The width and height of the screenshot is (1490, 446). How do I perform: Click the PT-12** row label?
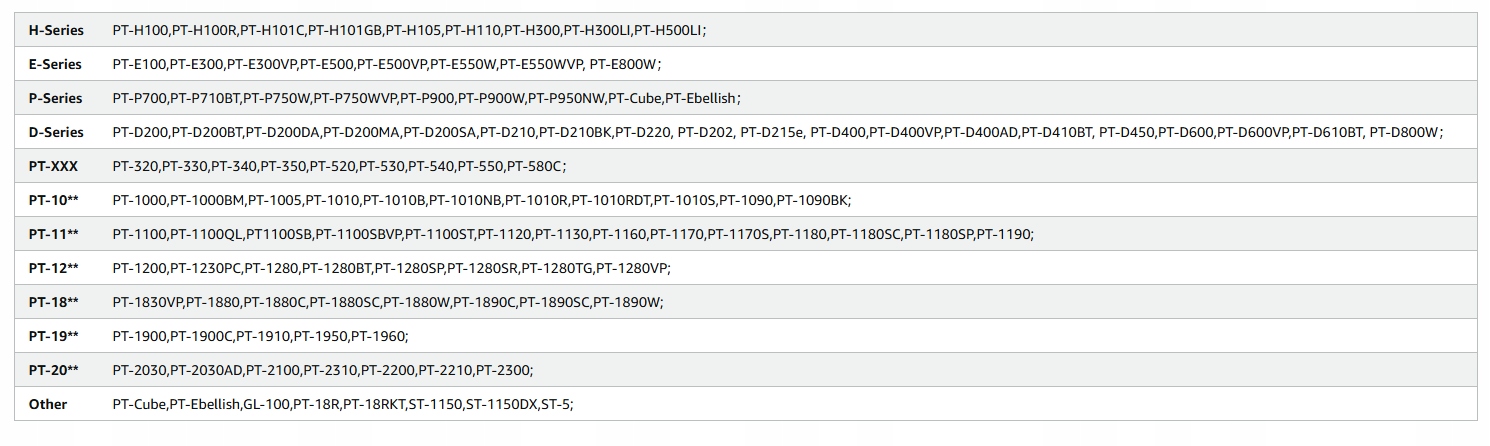[53, 268]
